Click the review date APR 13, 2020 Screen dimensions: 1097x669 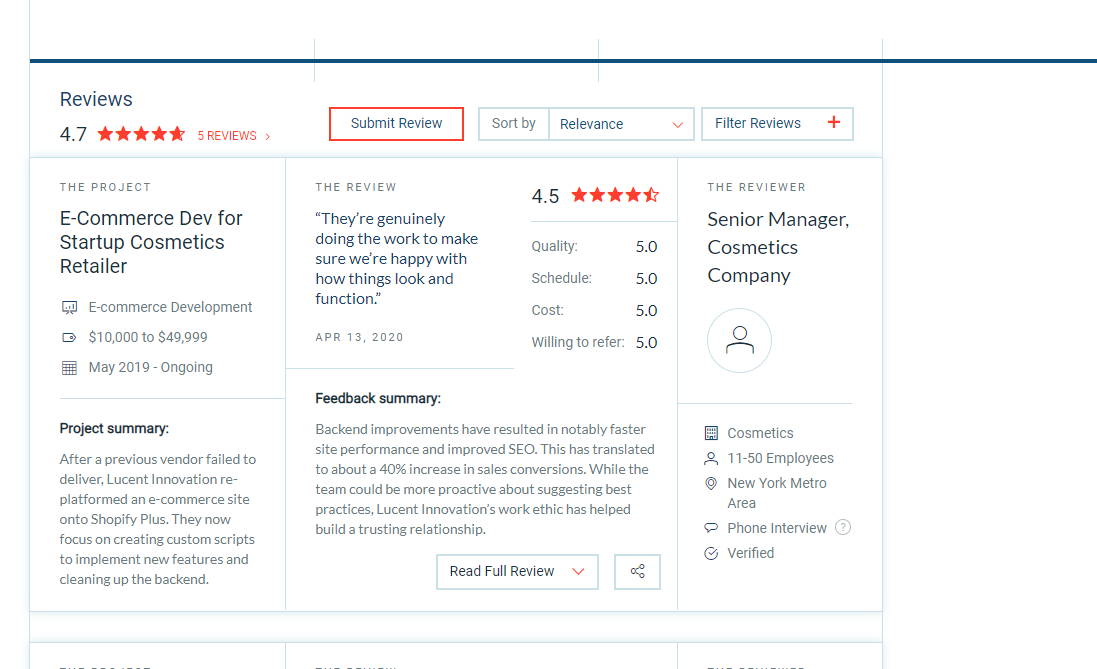[360, 337]
